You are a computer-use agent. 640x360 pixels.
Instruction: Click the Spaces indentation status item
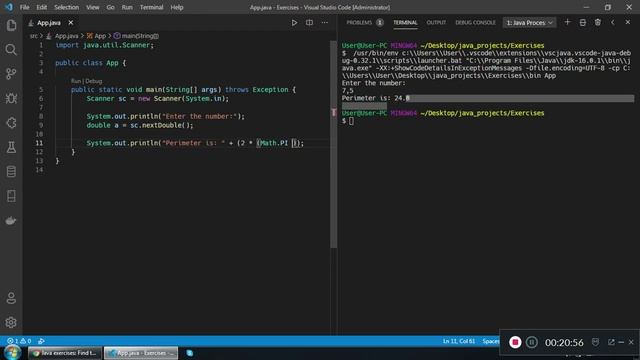490,341
